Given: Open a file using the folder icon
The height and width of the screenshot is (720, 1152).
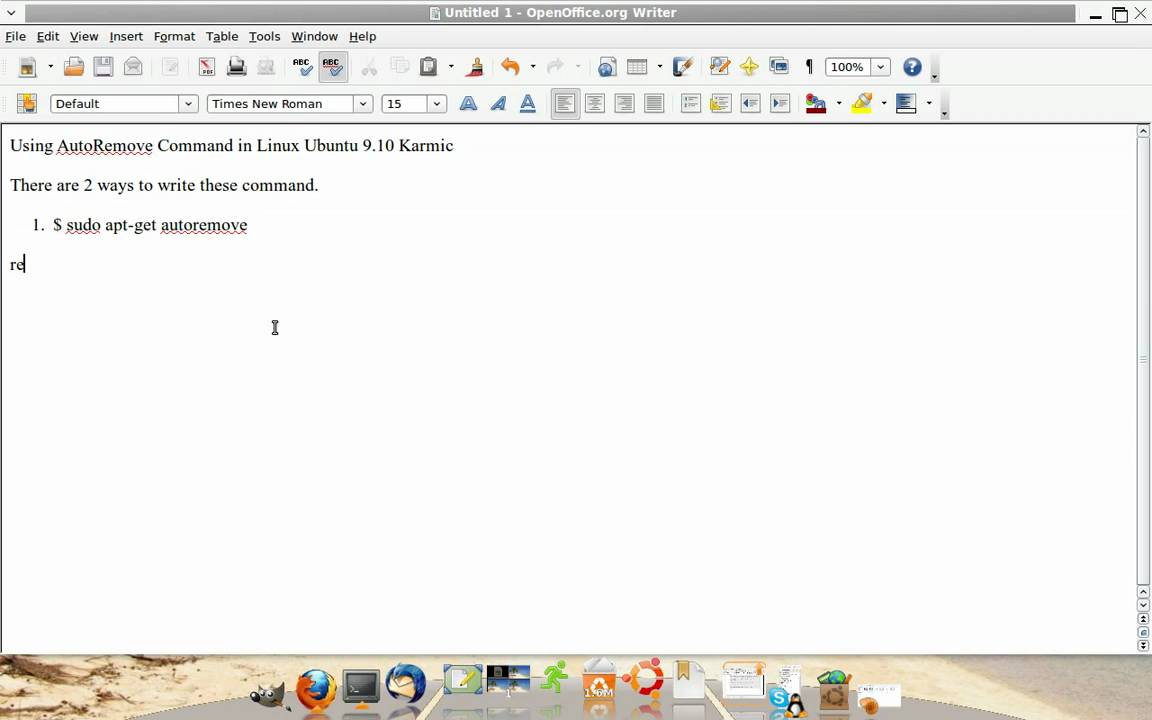Looking at the screenshot, I should (73, 67).
